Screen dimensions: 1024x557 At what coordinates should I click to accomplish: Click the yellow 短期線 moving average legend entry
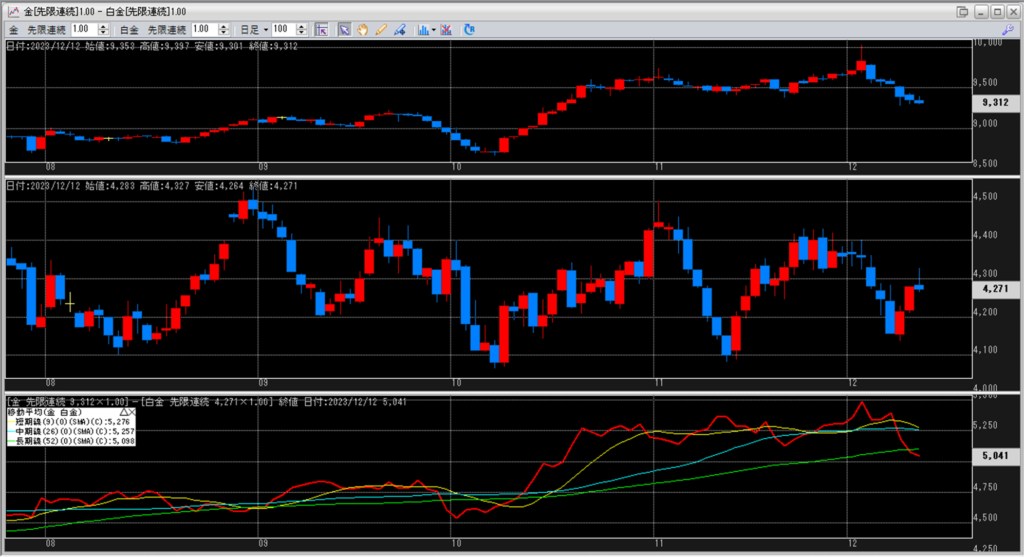click(x=70, y=421)
